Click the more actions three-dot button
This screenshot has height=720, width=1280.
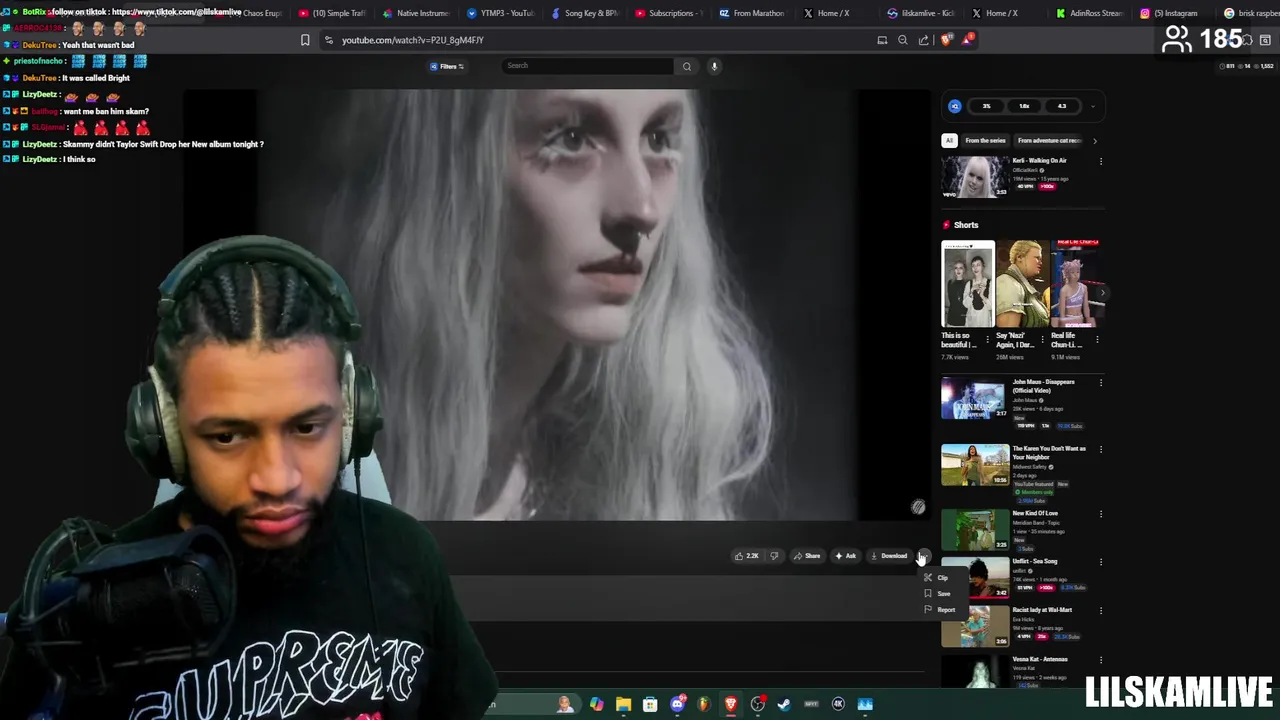click(923, 556)
